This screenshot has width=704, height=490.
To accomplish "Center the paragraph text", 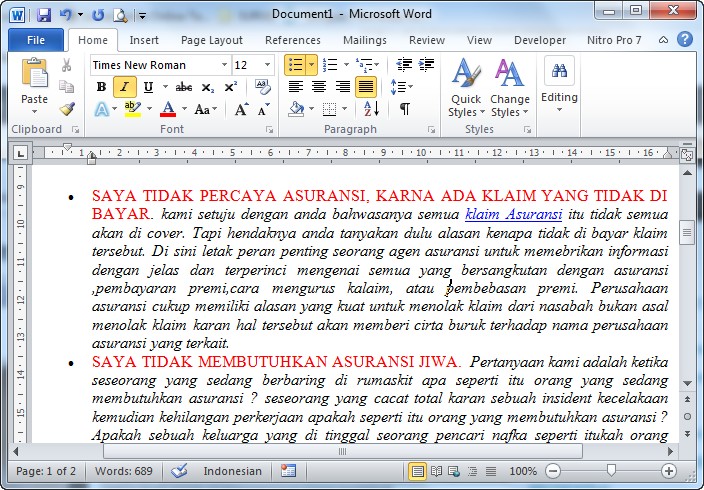I will click(x=319, y=86).
